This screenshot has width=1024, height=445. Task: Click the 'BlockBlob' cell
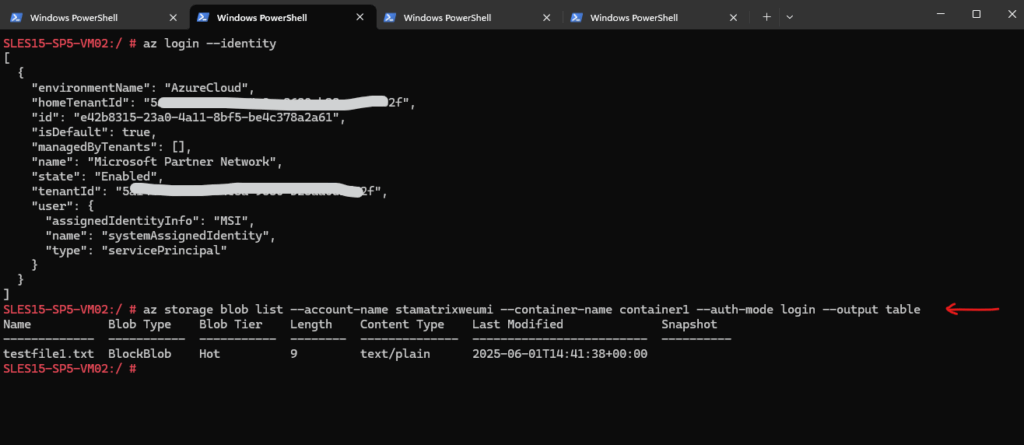click(x=139, y=354)
